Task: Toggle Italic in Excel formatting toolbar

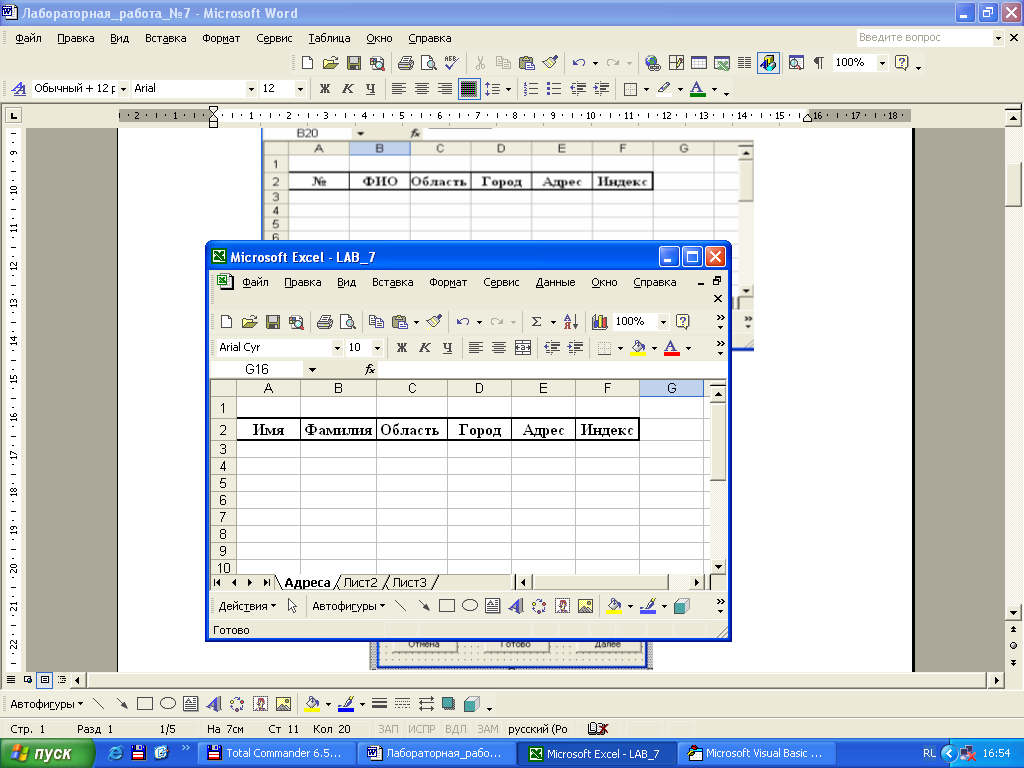Action: pyautogui.click(x=424, y=347)
